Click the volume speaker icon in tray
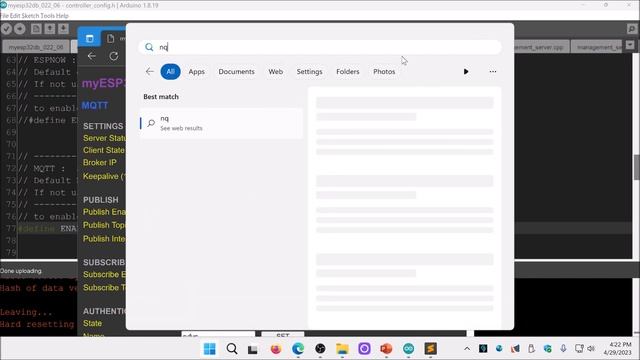This screenshot has width=640, height=360. (x=591, y=349)
